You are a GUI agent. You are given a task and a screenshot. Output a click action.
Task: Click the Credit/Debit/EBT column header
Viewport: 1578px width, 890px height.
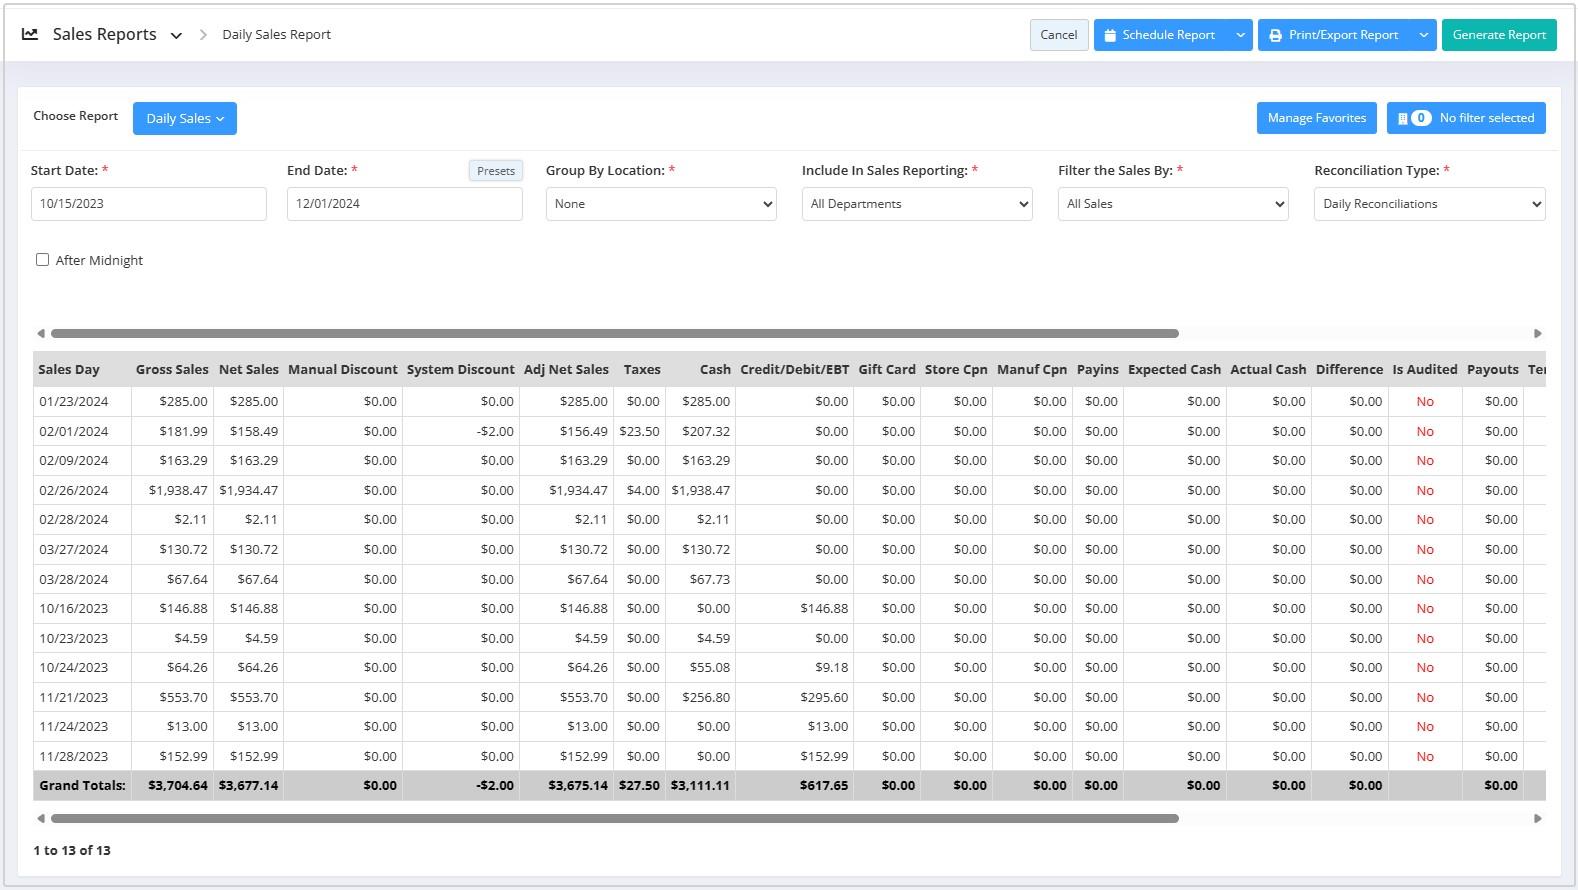tap(795, 369)
